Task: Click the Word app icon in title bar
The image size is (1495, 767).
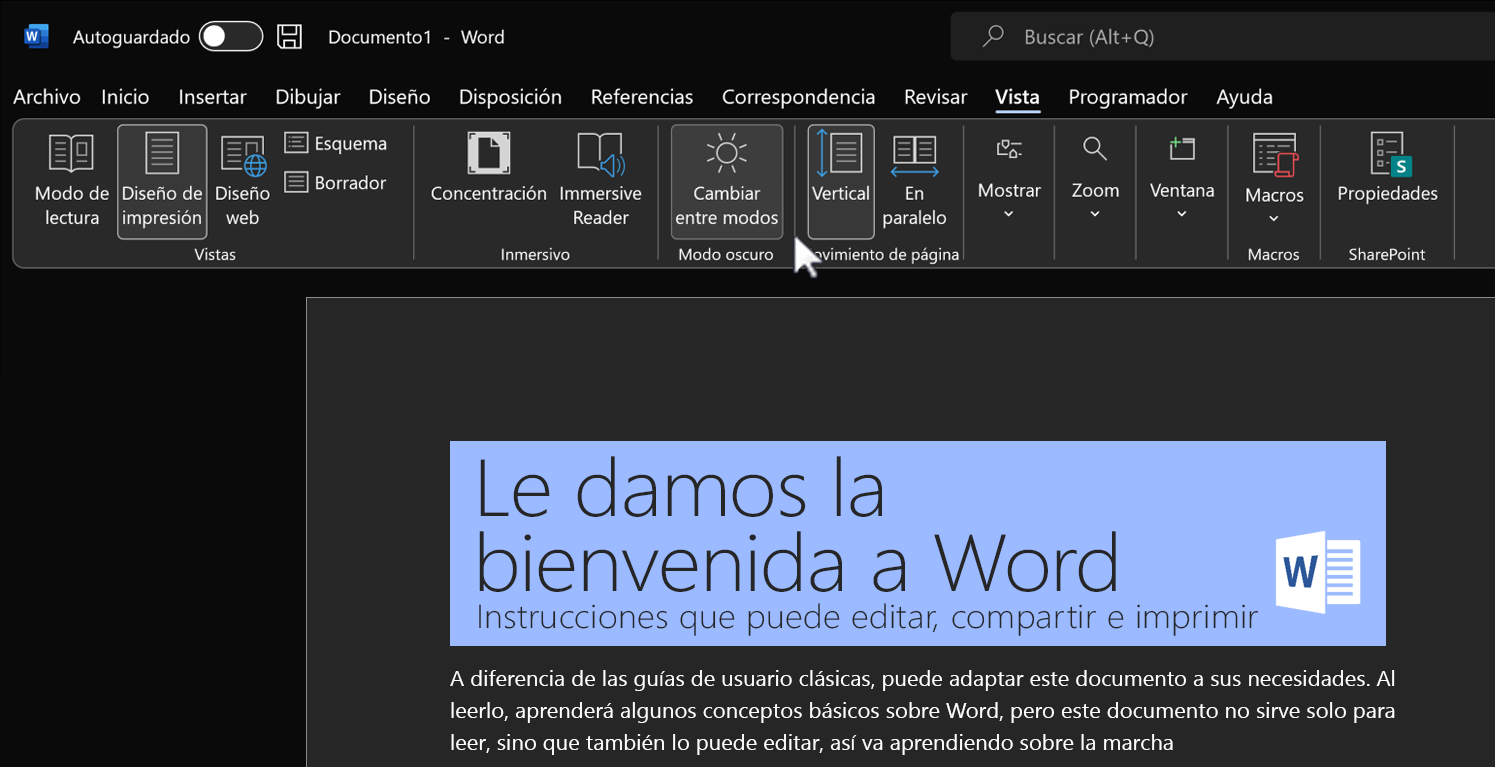Action: point(37,37)
